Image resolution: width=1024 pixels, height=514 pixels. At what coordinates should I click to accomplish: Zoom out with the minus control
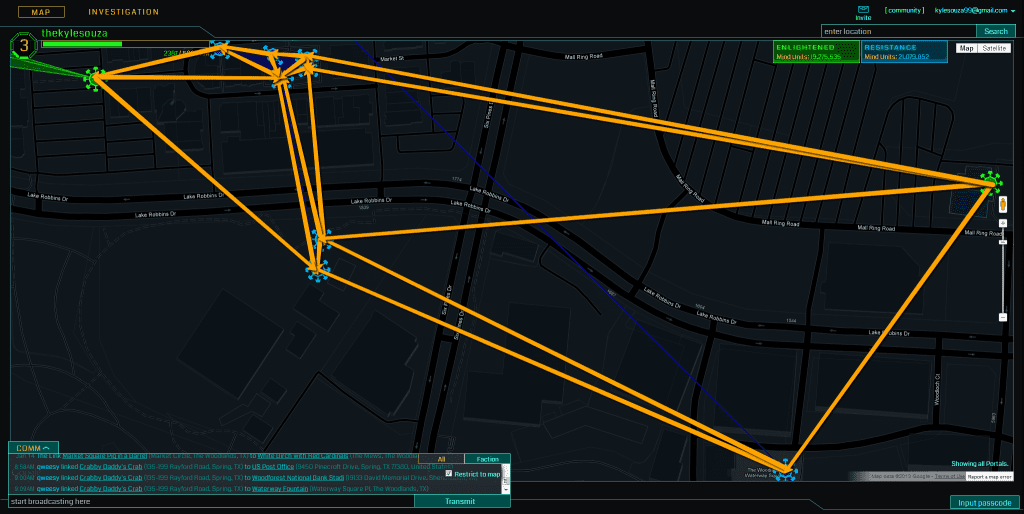[x=1003, y=317]
